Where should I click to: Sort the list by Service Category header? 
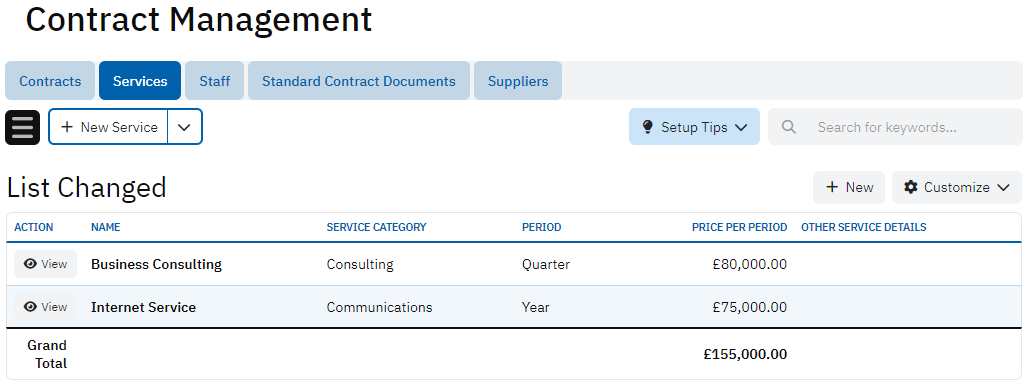click(x=376, y=227)
